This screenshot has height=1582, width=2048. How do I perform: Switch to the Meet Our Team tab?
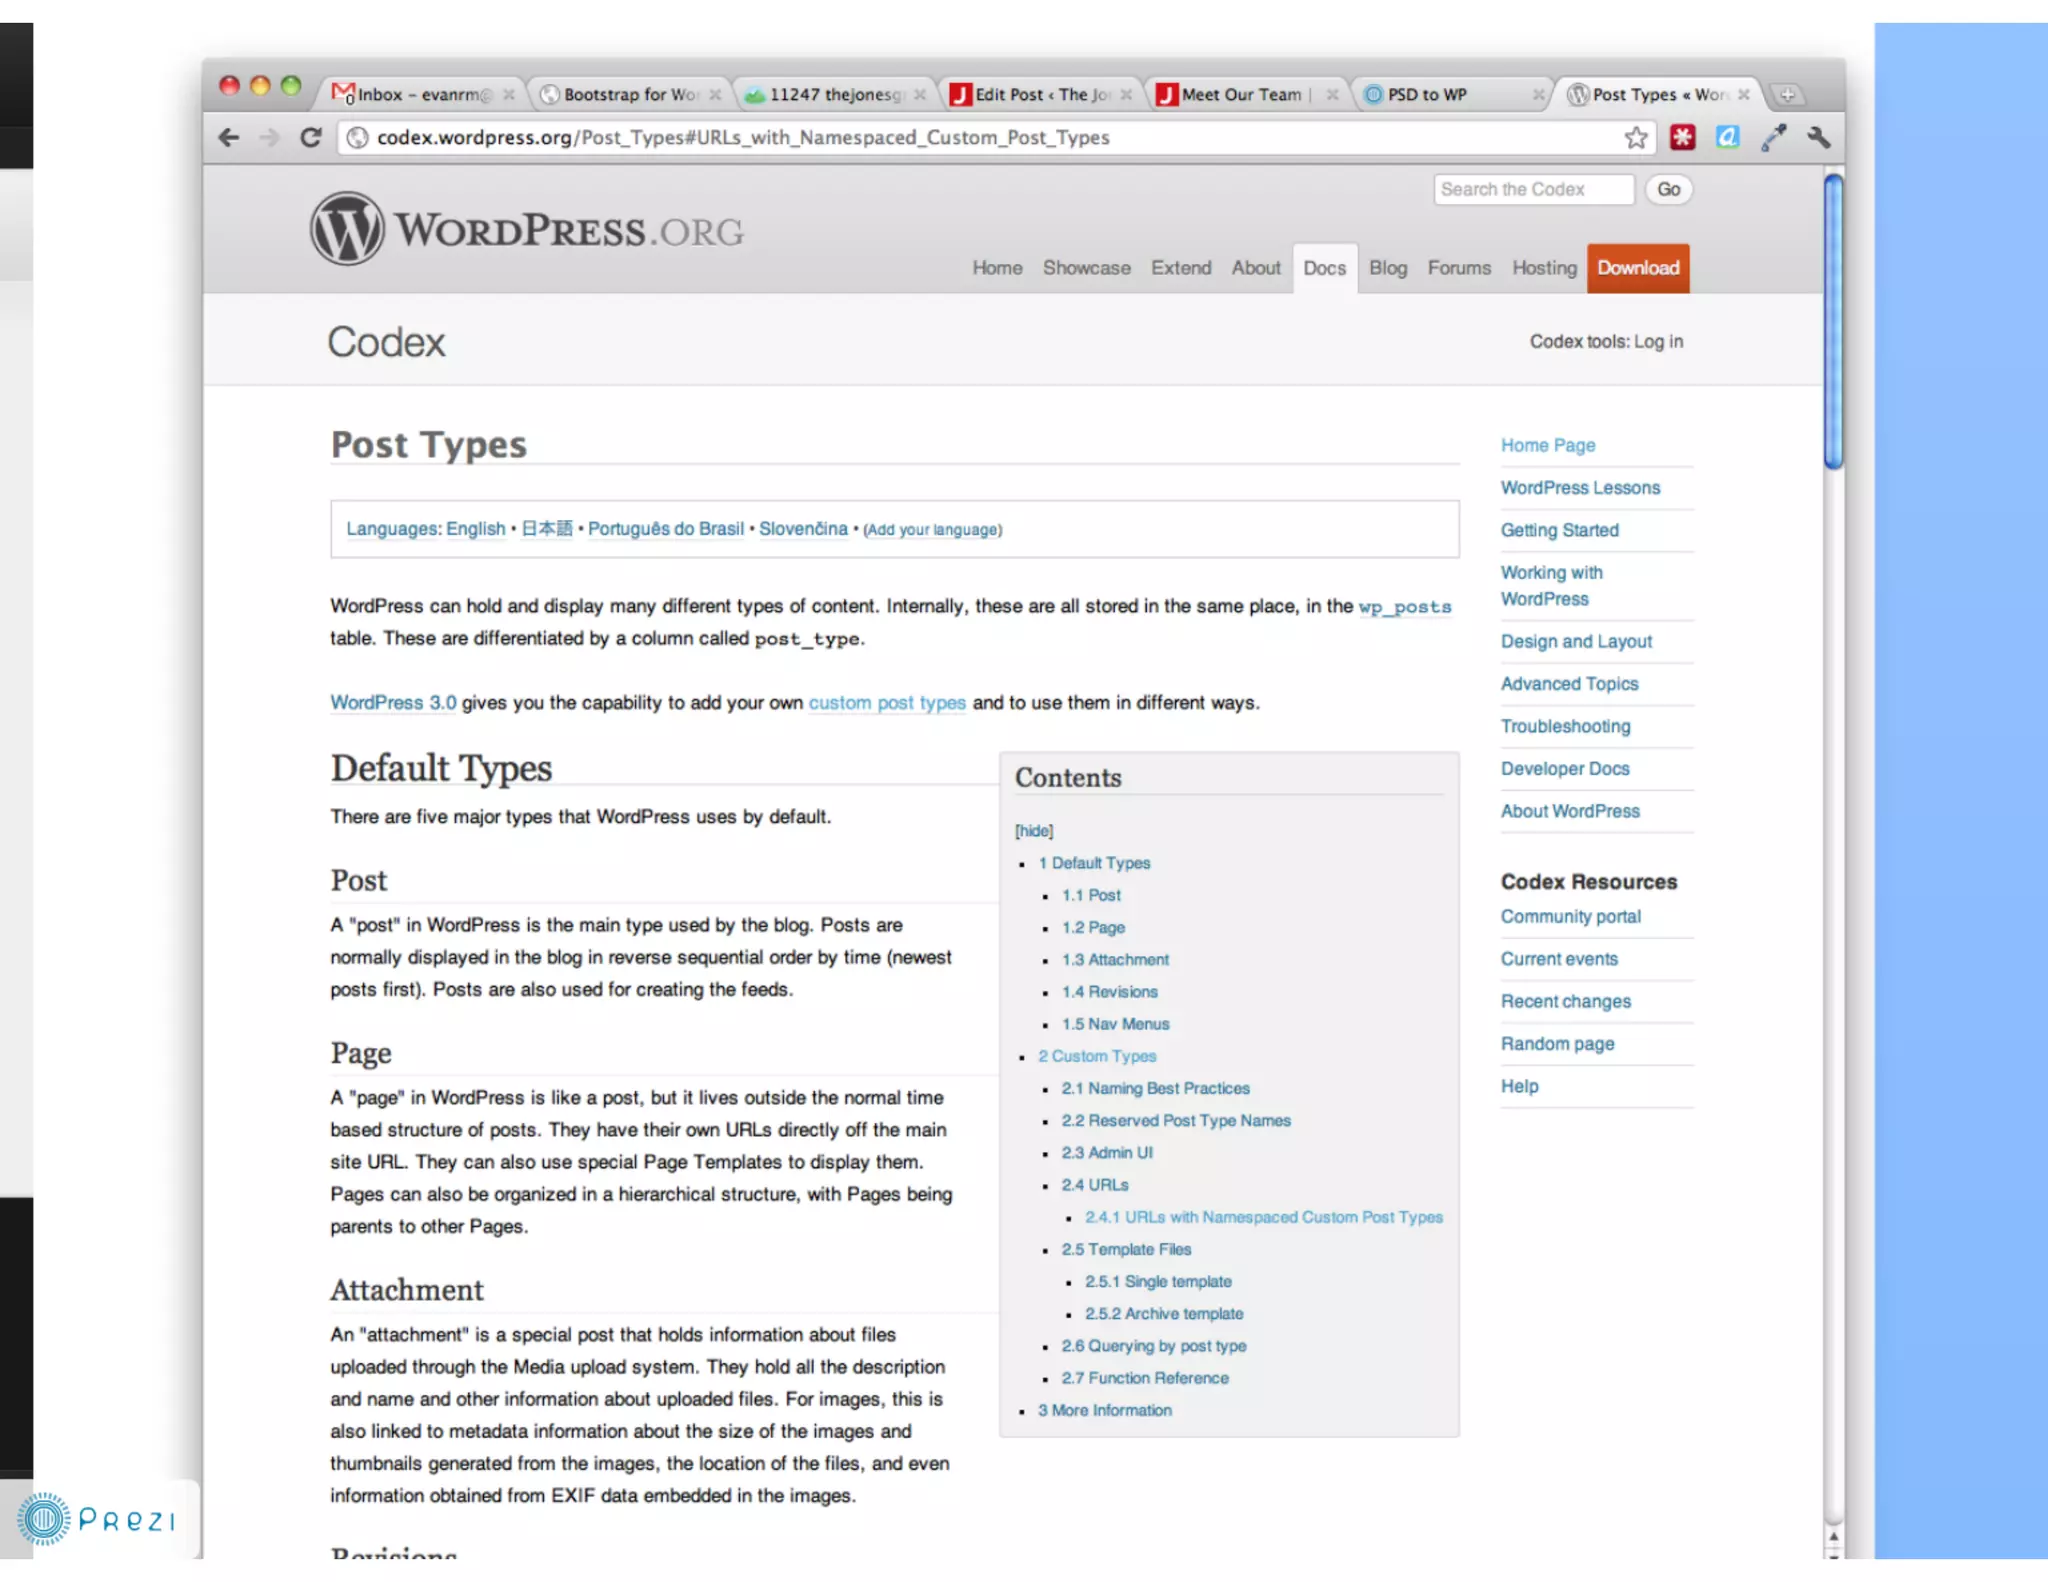coord(1245,94)
